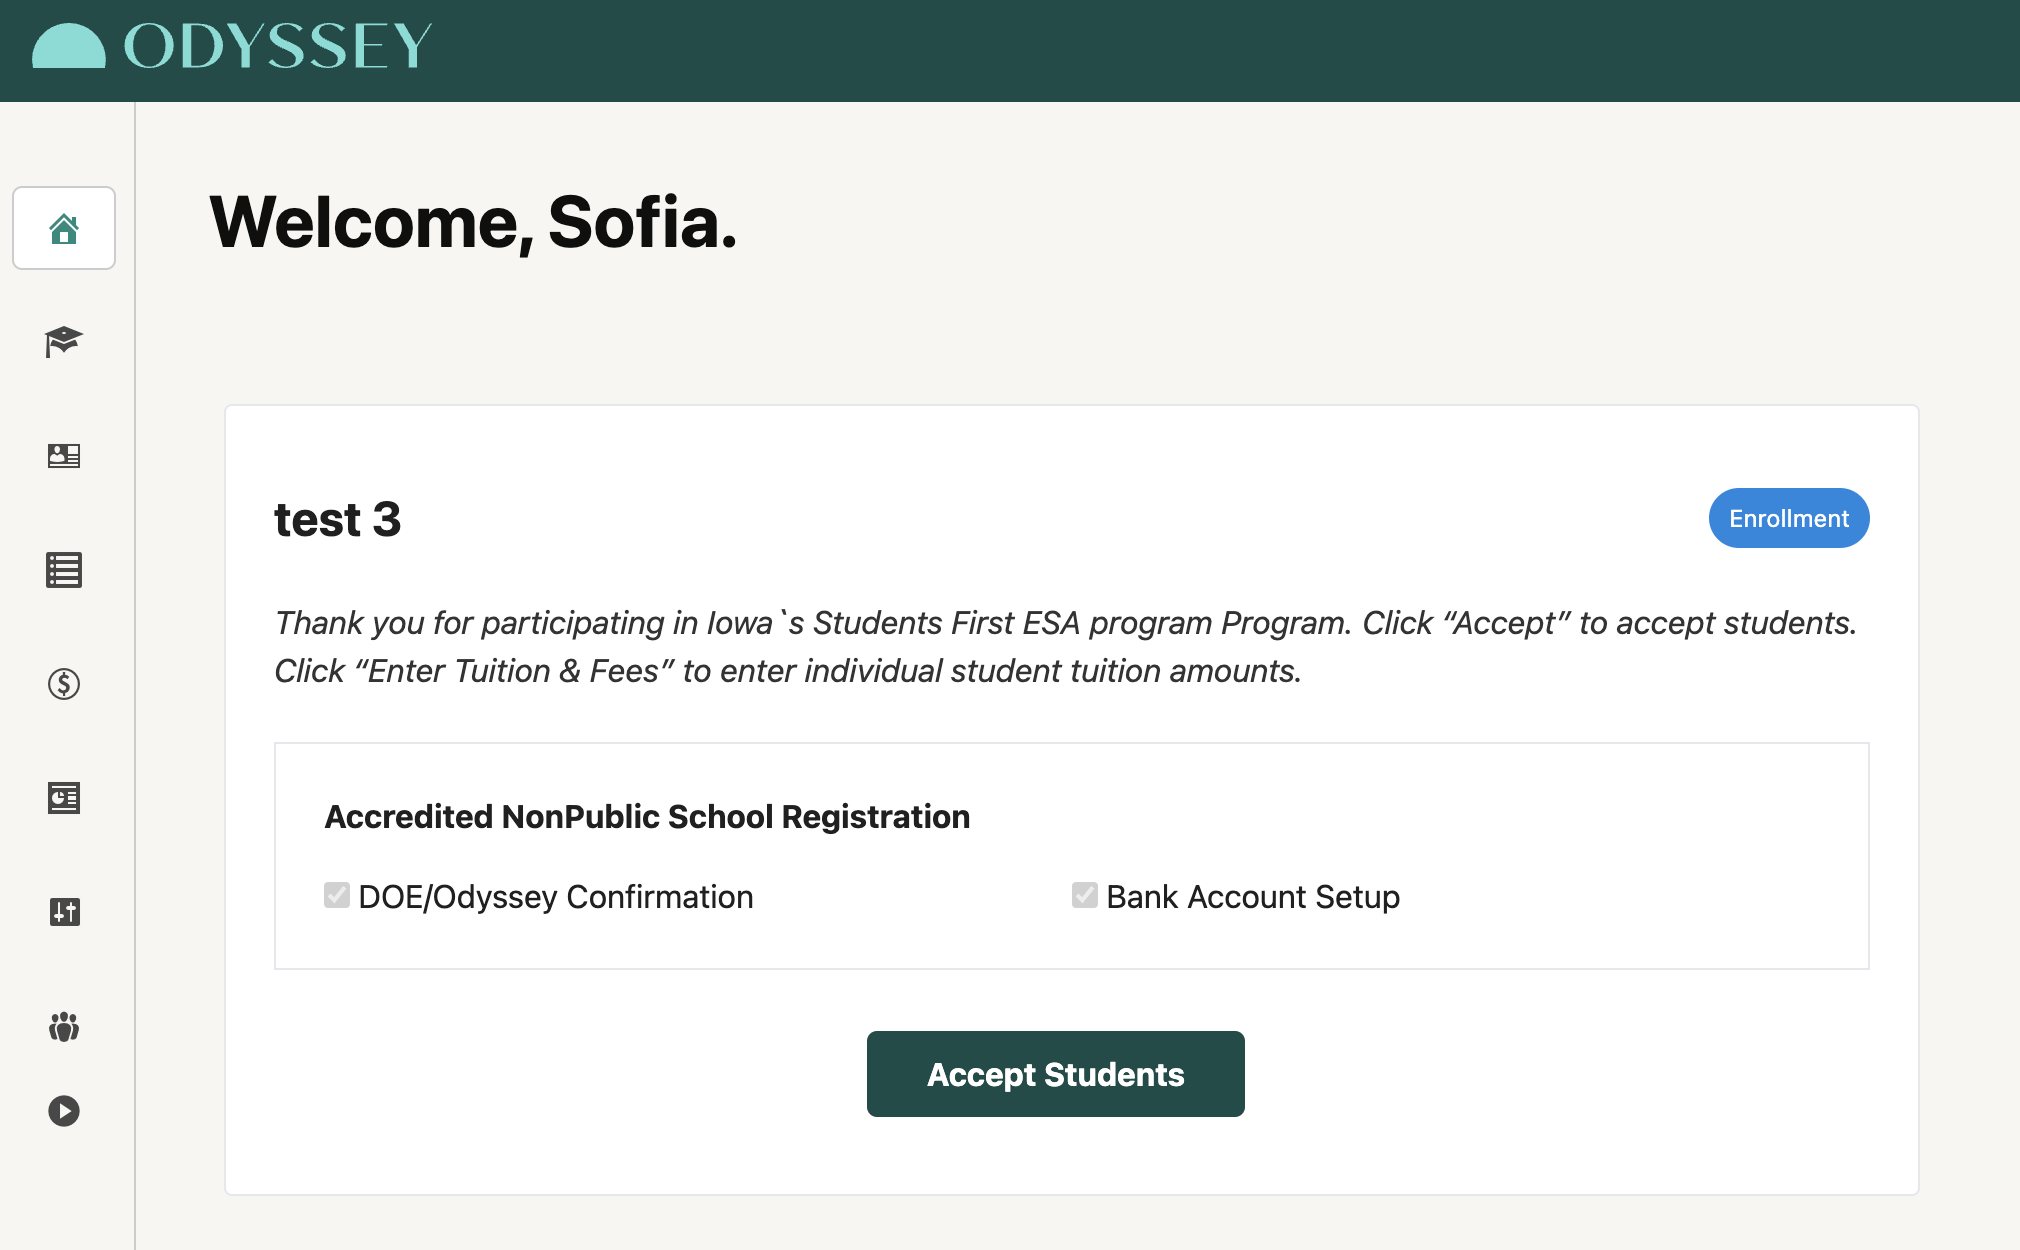2020x1250 pixels.
Task: Click the play circle icon
Action: [x=64, y=1111]
